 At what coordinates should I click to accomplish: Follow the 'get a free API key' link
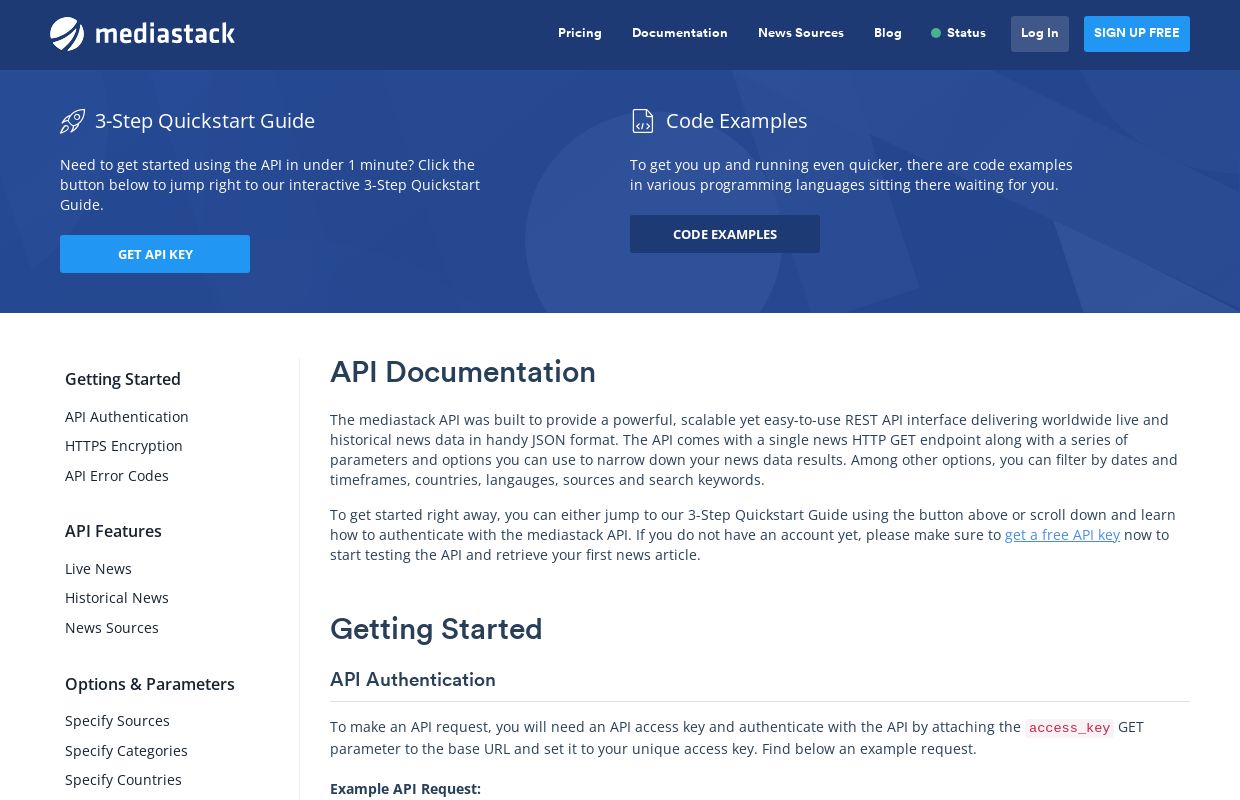click(1062, 535)
